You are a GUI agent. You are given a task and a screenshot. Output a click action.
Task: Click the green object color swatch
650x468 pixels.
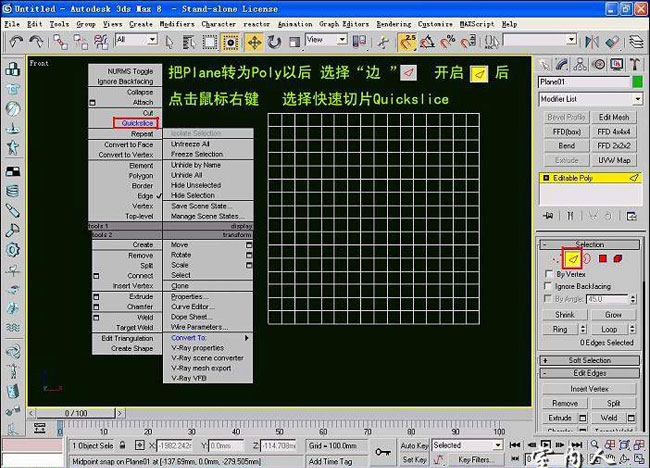point(638,82)
